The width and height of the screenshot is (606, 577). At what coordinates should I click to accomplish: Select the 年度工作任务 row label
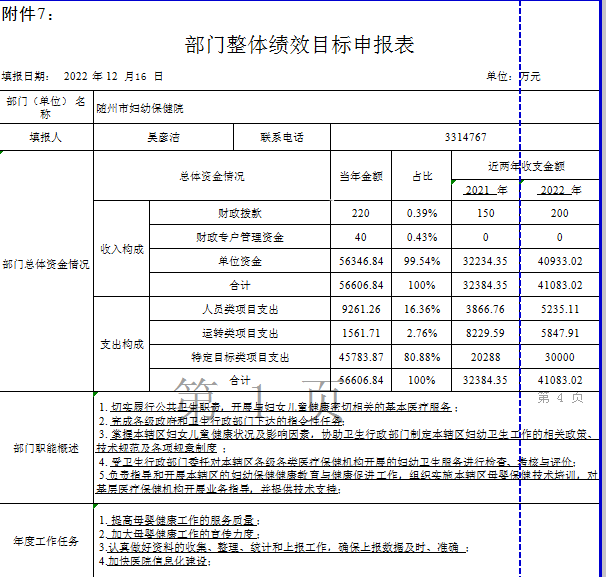click(x=46, y=540)
